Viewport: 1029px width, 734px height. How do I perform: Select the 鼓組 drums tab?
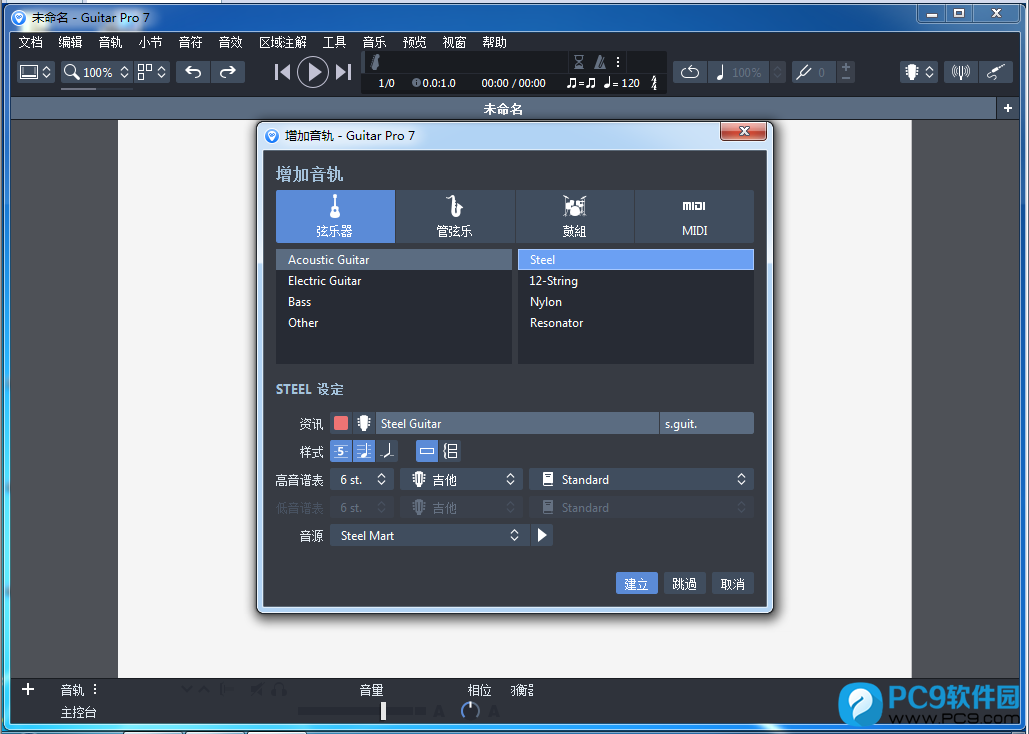click(575, 217)
